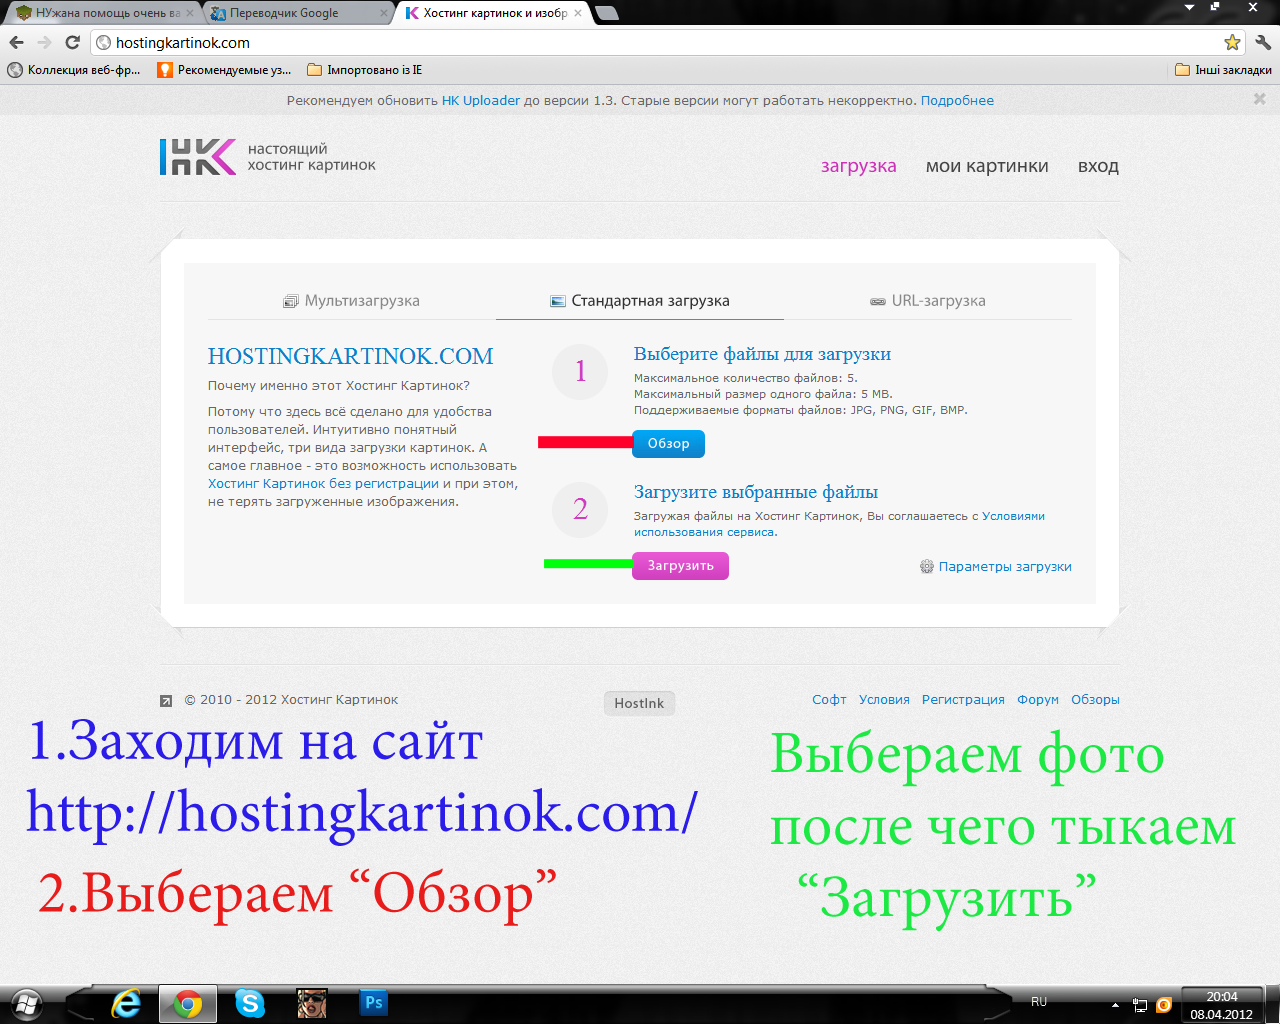Reload the current page

pos(72,42)
